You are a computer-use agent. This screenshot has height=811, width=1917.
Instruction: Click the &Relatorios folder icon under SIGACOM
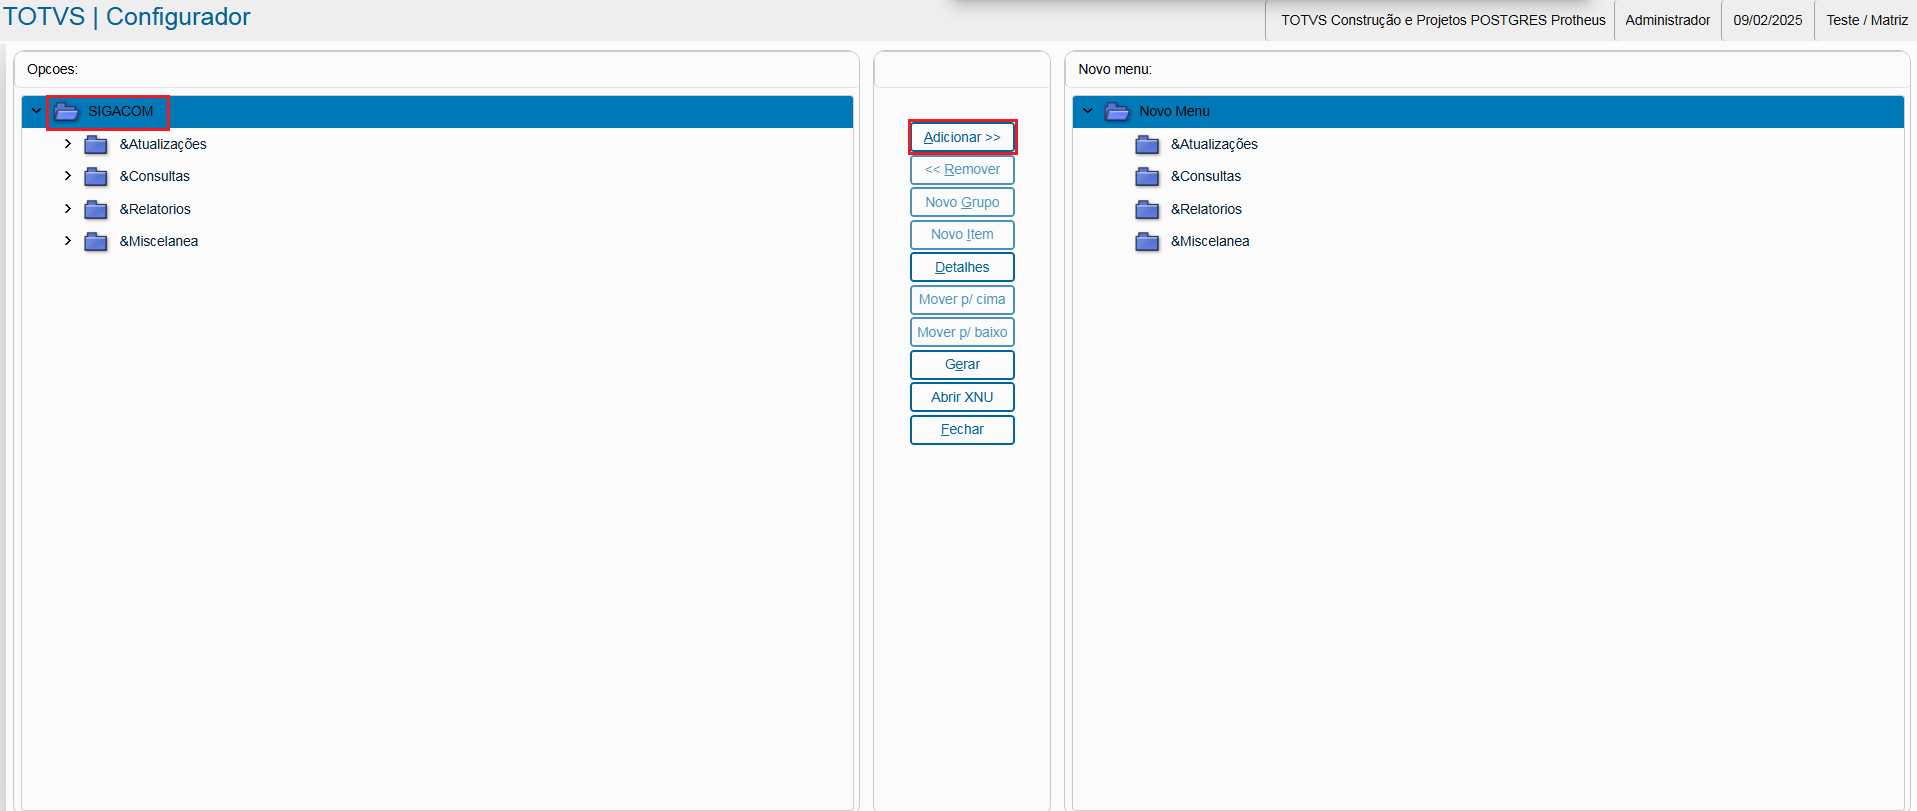tap(96, 209)
